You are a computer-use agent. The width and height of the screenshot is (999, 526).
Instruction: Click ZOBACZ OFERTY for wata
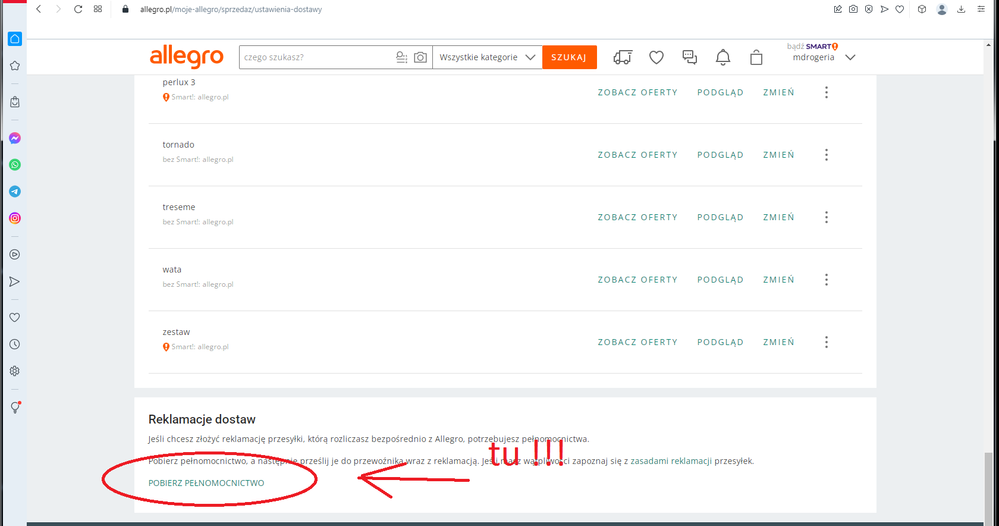638,280
